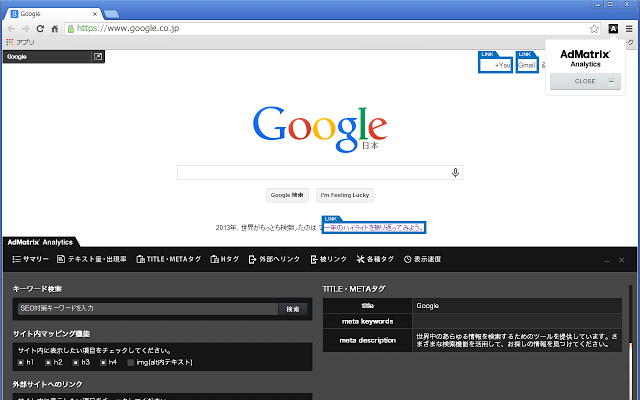
Task: Open the 表示速度 tab
Action: 422,259
